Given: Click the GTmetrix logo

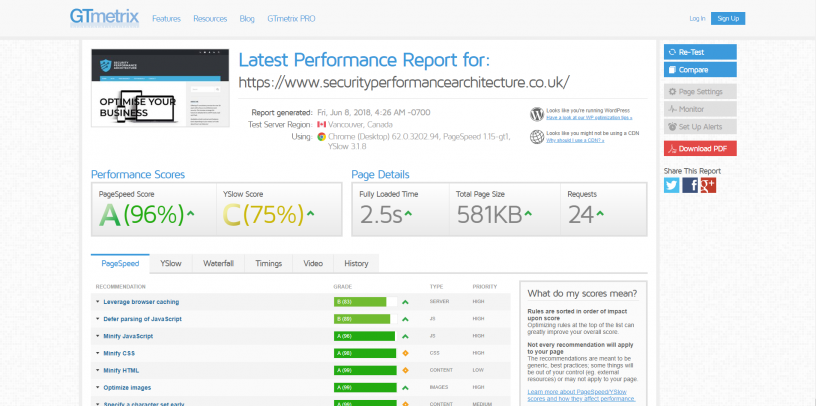Looking at the screenshot, I should pyautogui.click(x=105, y=18).
